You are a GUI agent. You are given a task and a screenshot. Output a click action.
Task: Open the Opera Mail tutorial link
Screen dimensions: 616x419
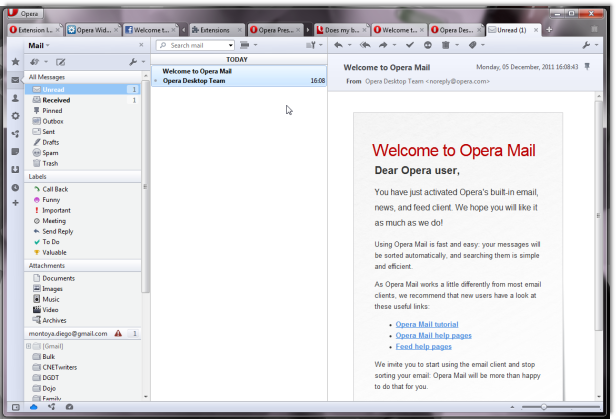click(x=427, y=324)
